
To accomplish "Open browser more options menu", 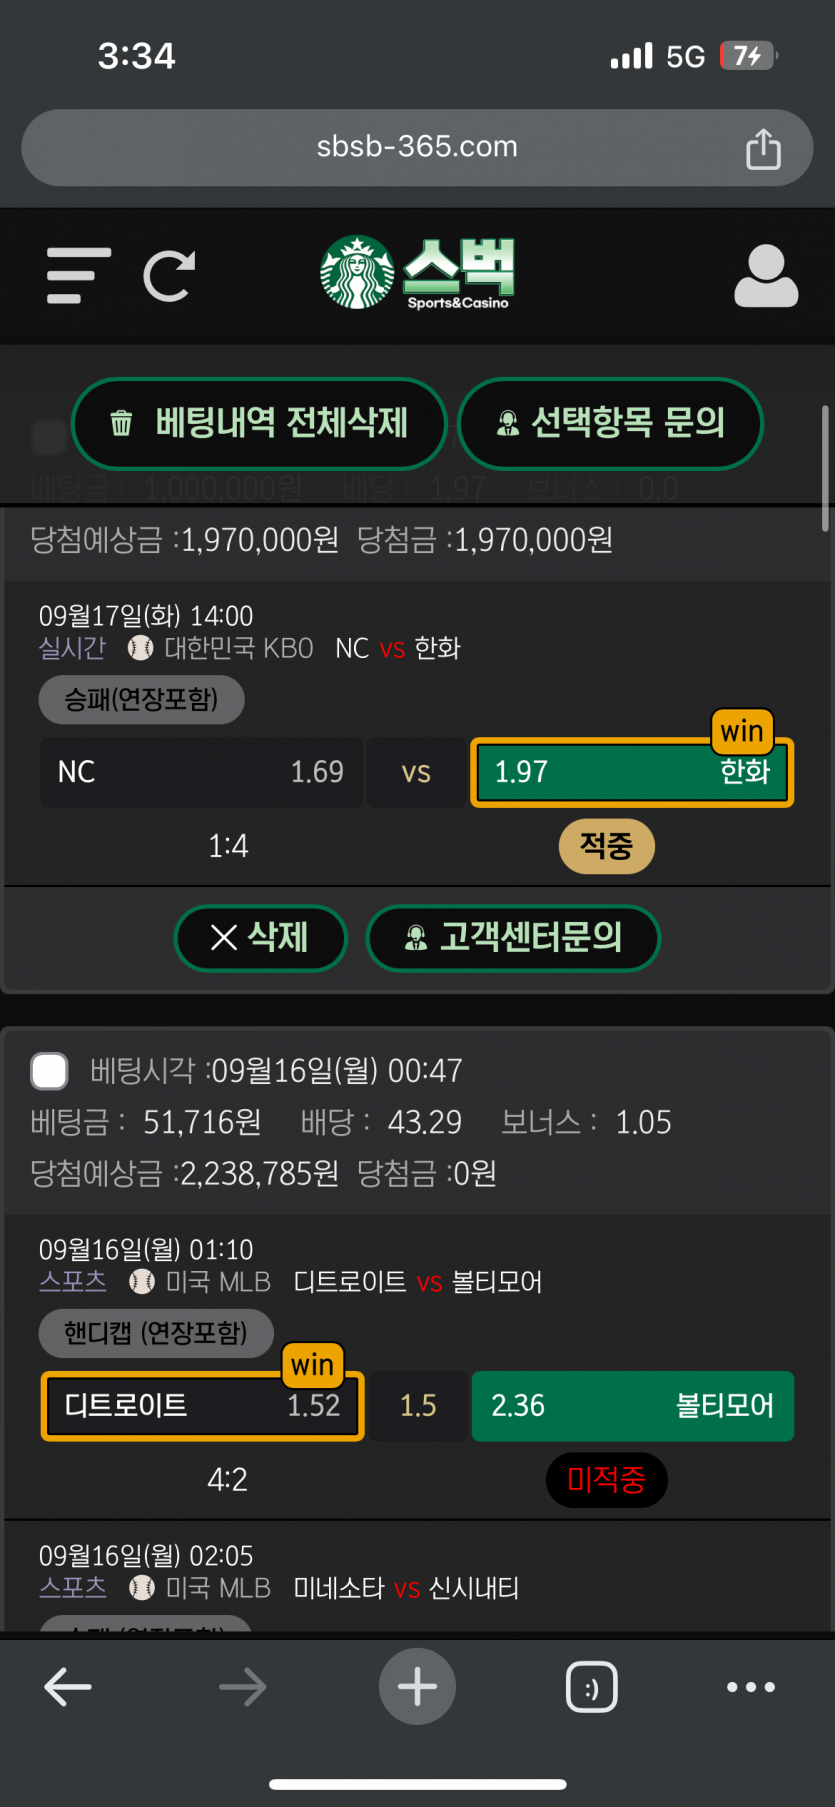I will click(751, 1687).
